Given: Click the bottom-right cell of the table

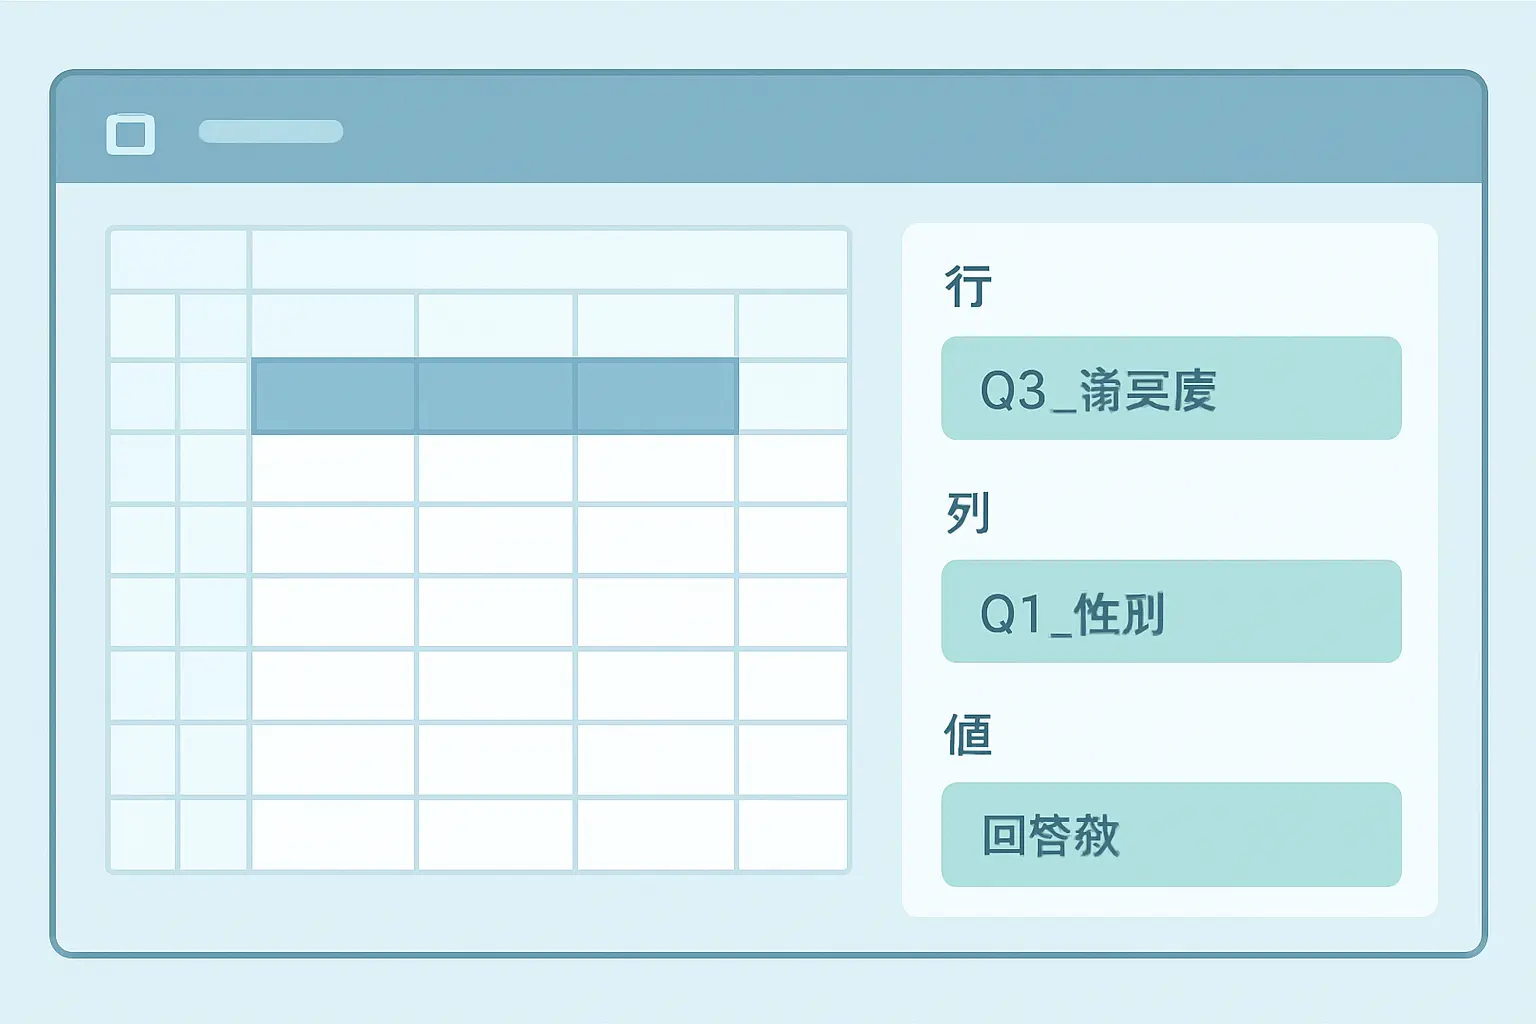Looking at the screenshot, I should click(x=793, y=834).
